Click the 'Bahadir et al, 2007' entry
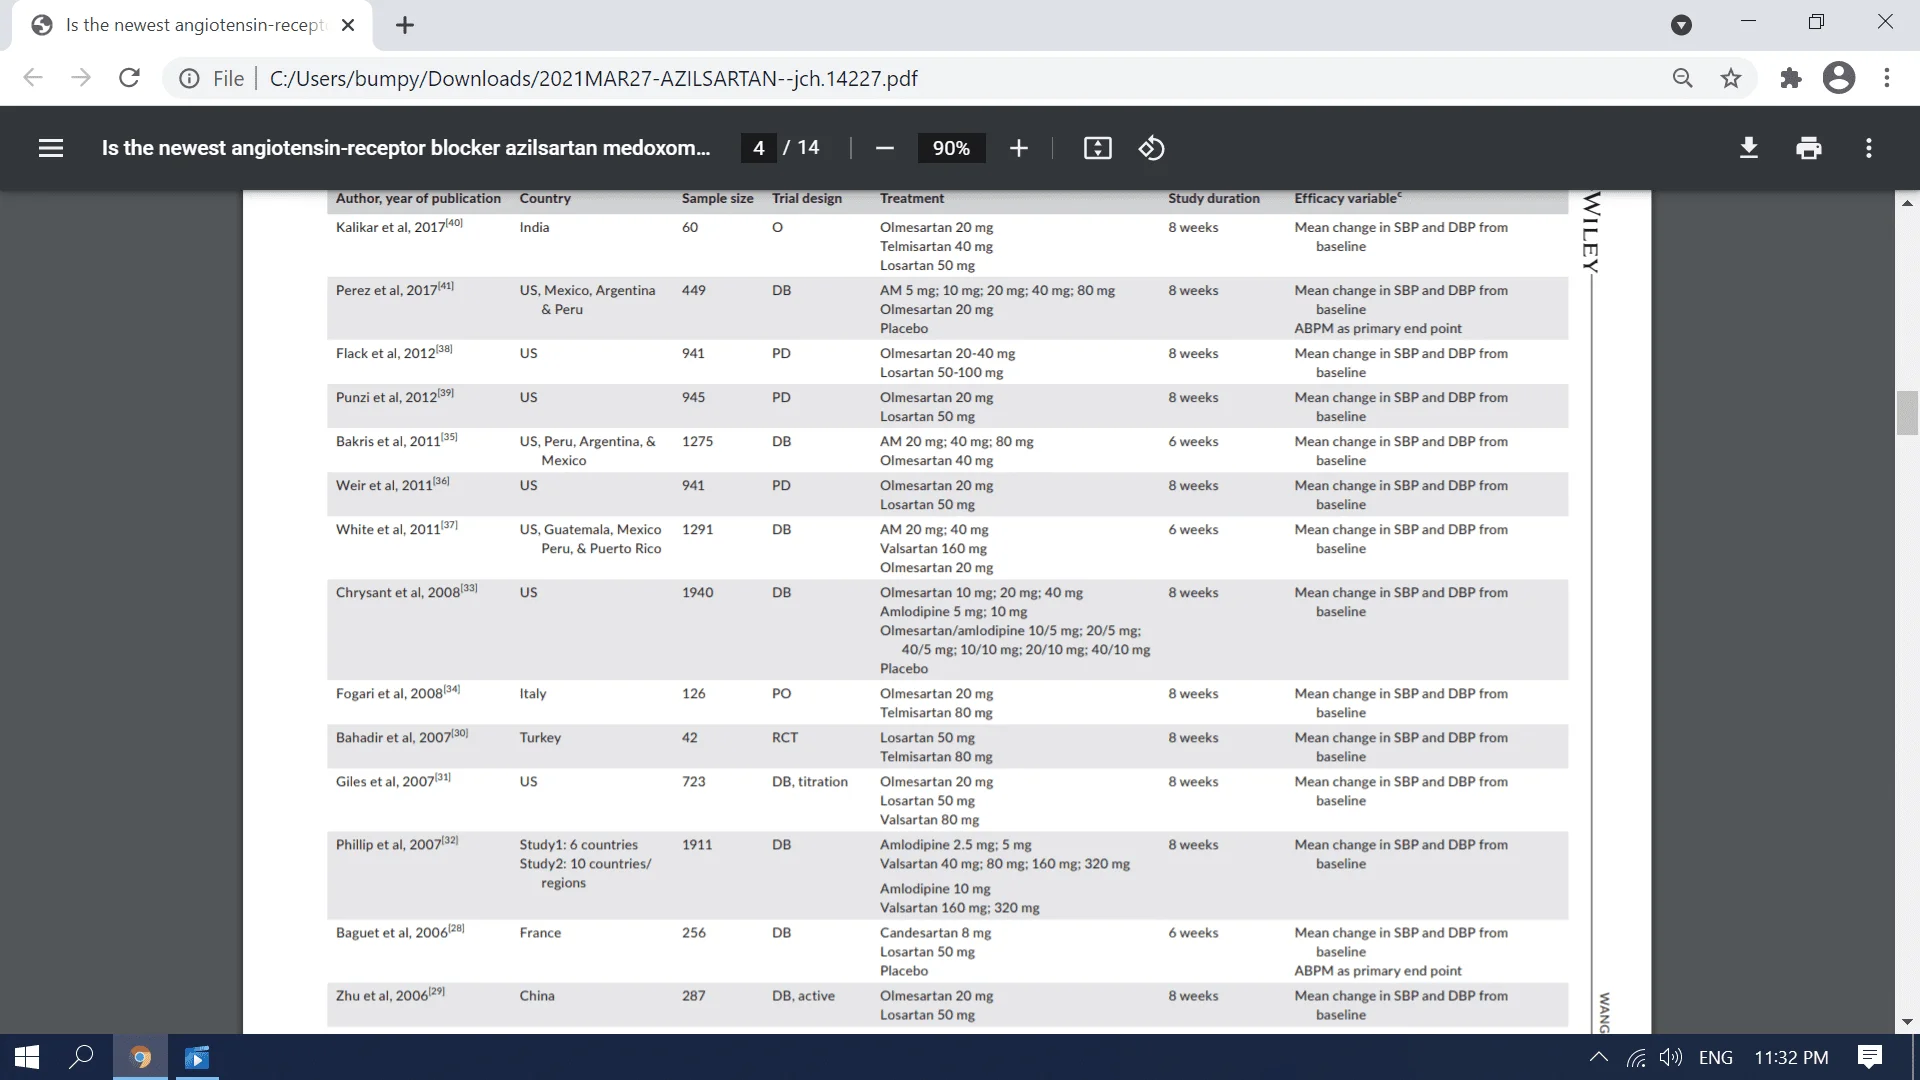Image resolution: width=1920 pixels, height=1080 pixels. pos(401,736)
